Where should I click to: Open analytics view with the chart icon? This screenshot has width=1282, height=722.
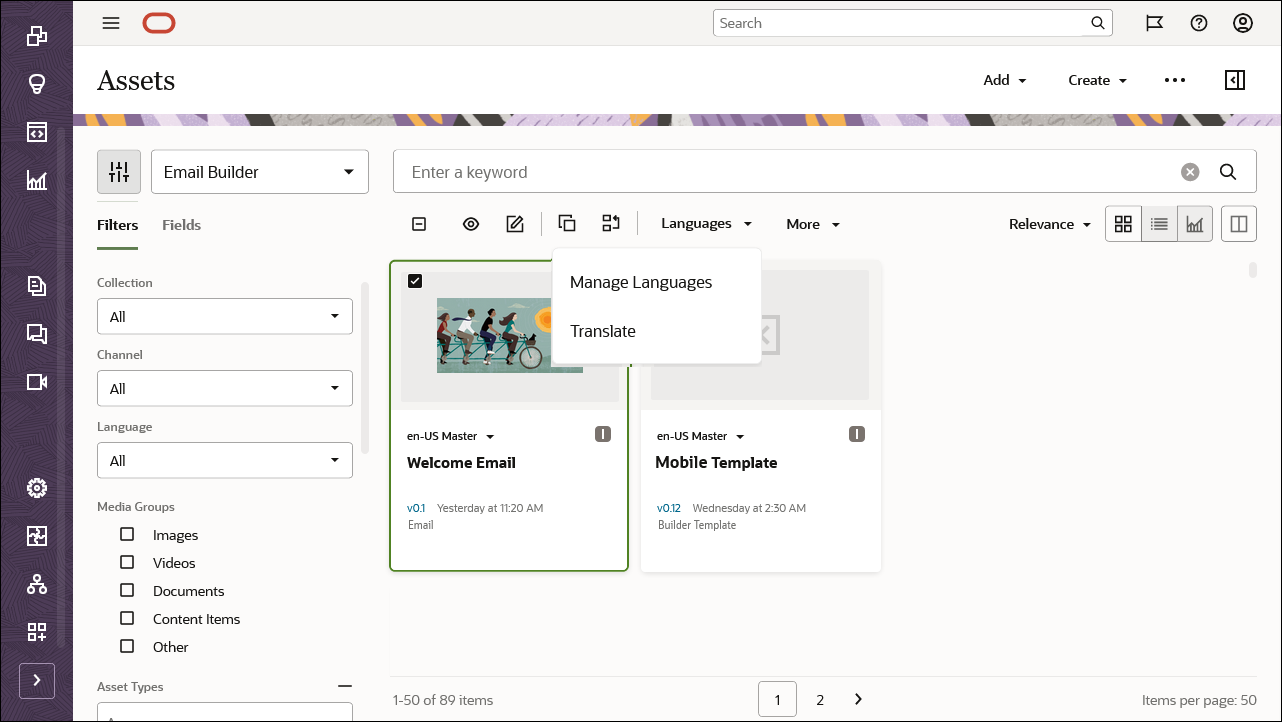[1194, 223]
